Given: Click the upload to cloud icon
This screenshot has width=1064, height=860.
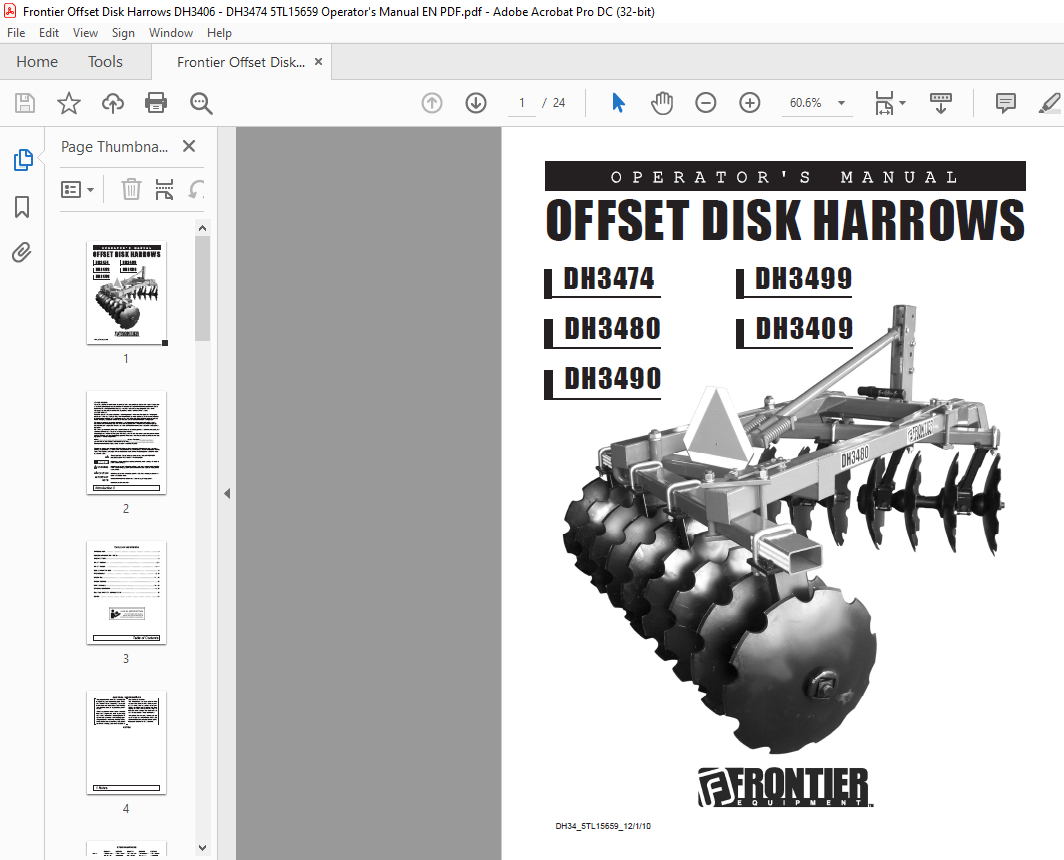Looking at the screenshot, I should [113, 103].
